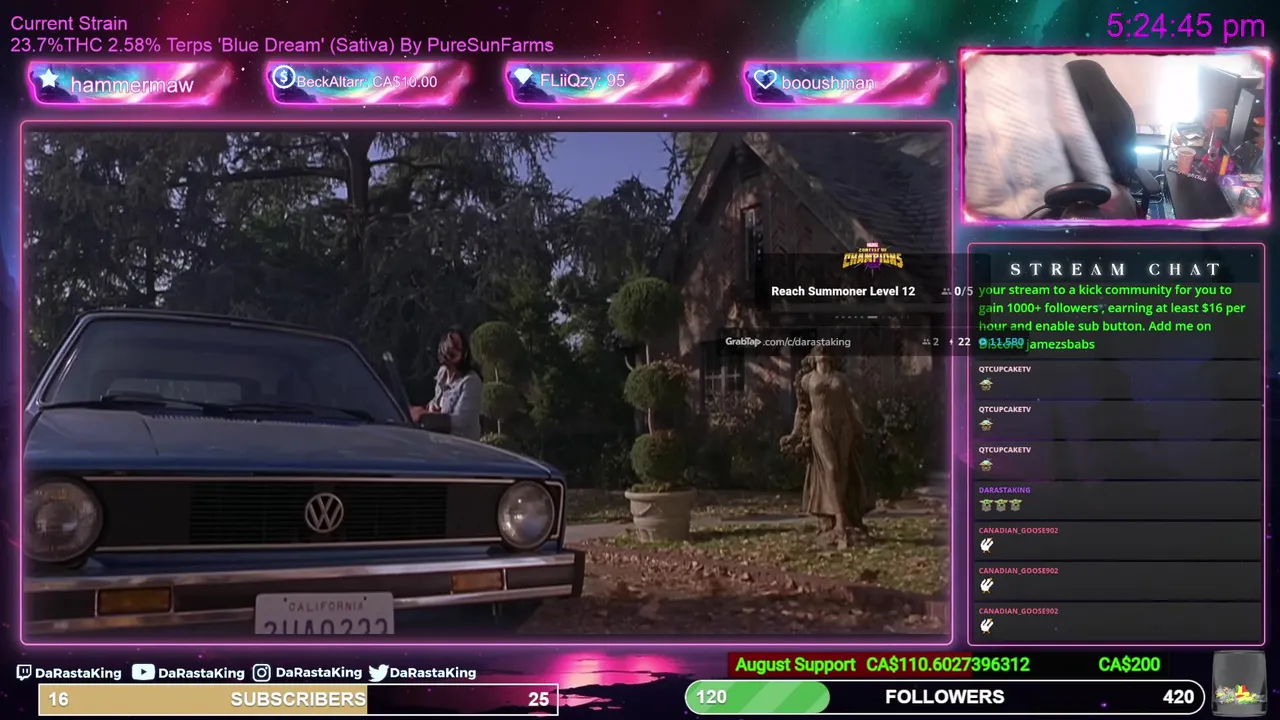
Task: Select the booushman subscriber badge
Action: [x=846, y=82]
